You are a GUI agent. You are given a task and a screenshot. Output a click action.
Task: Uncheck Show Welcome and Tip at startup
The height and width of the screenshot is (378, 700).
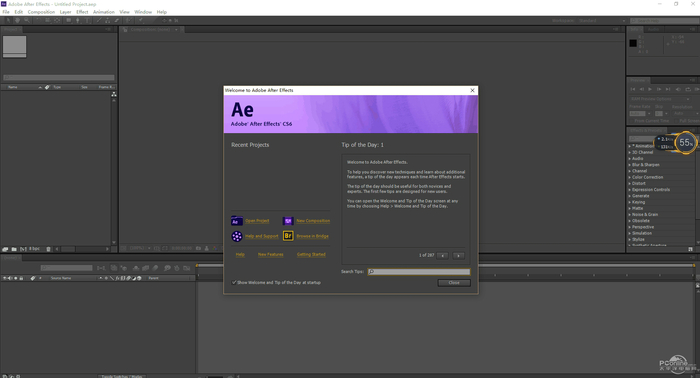coord(233,282)
